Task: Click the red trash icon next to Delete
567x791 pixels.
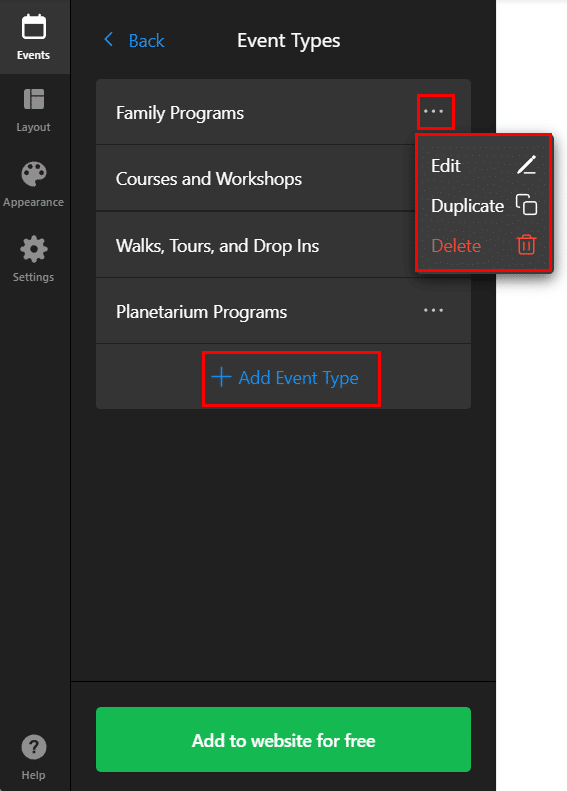Action: point(526,245)
